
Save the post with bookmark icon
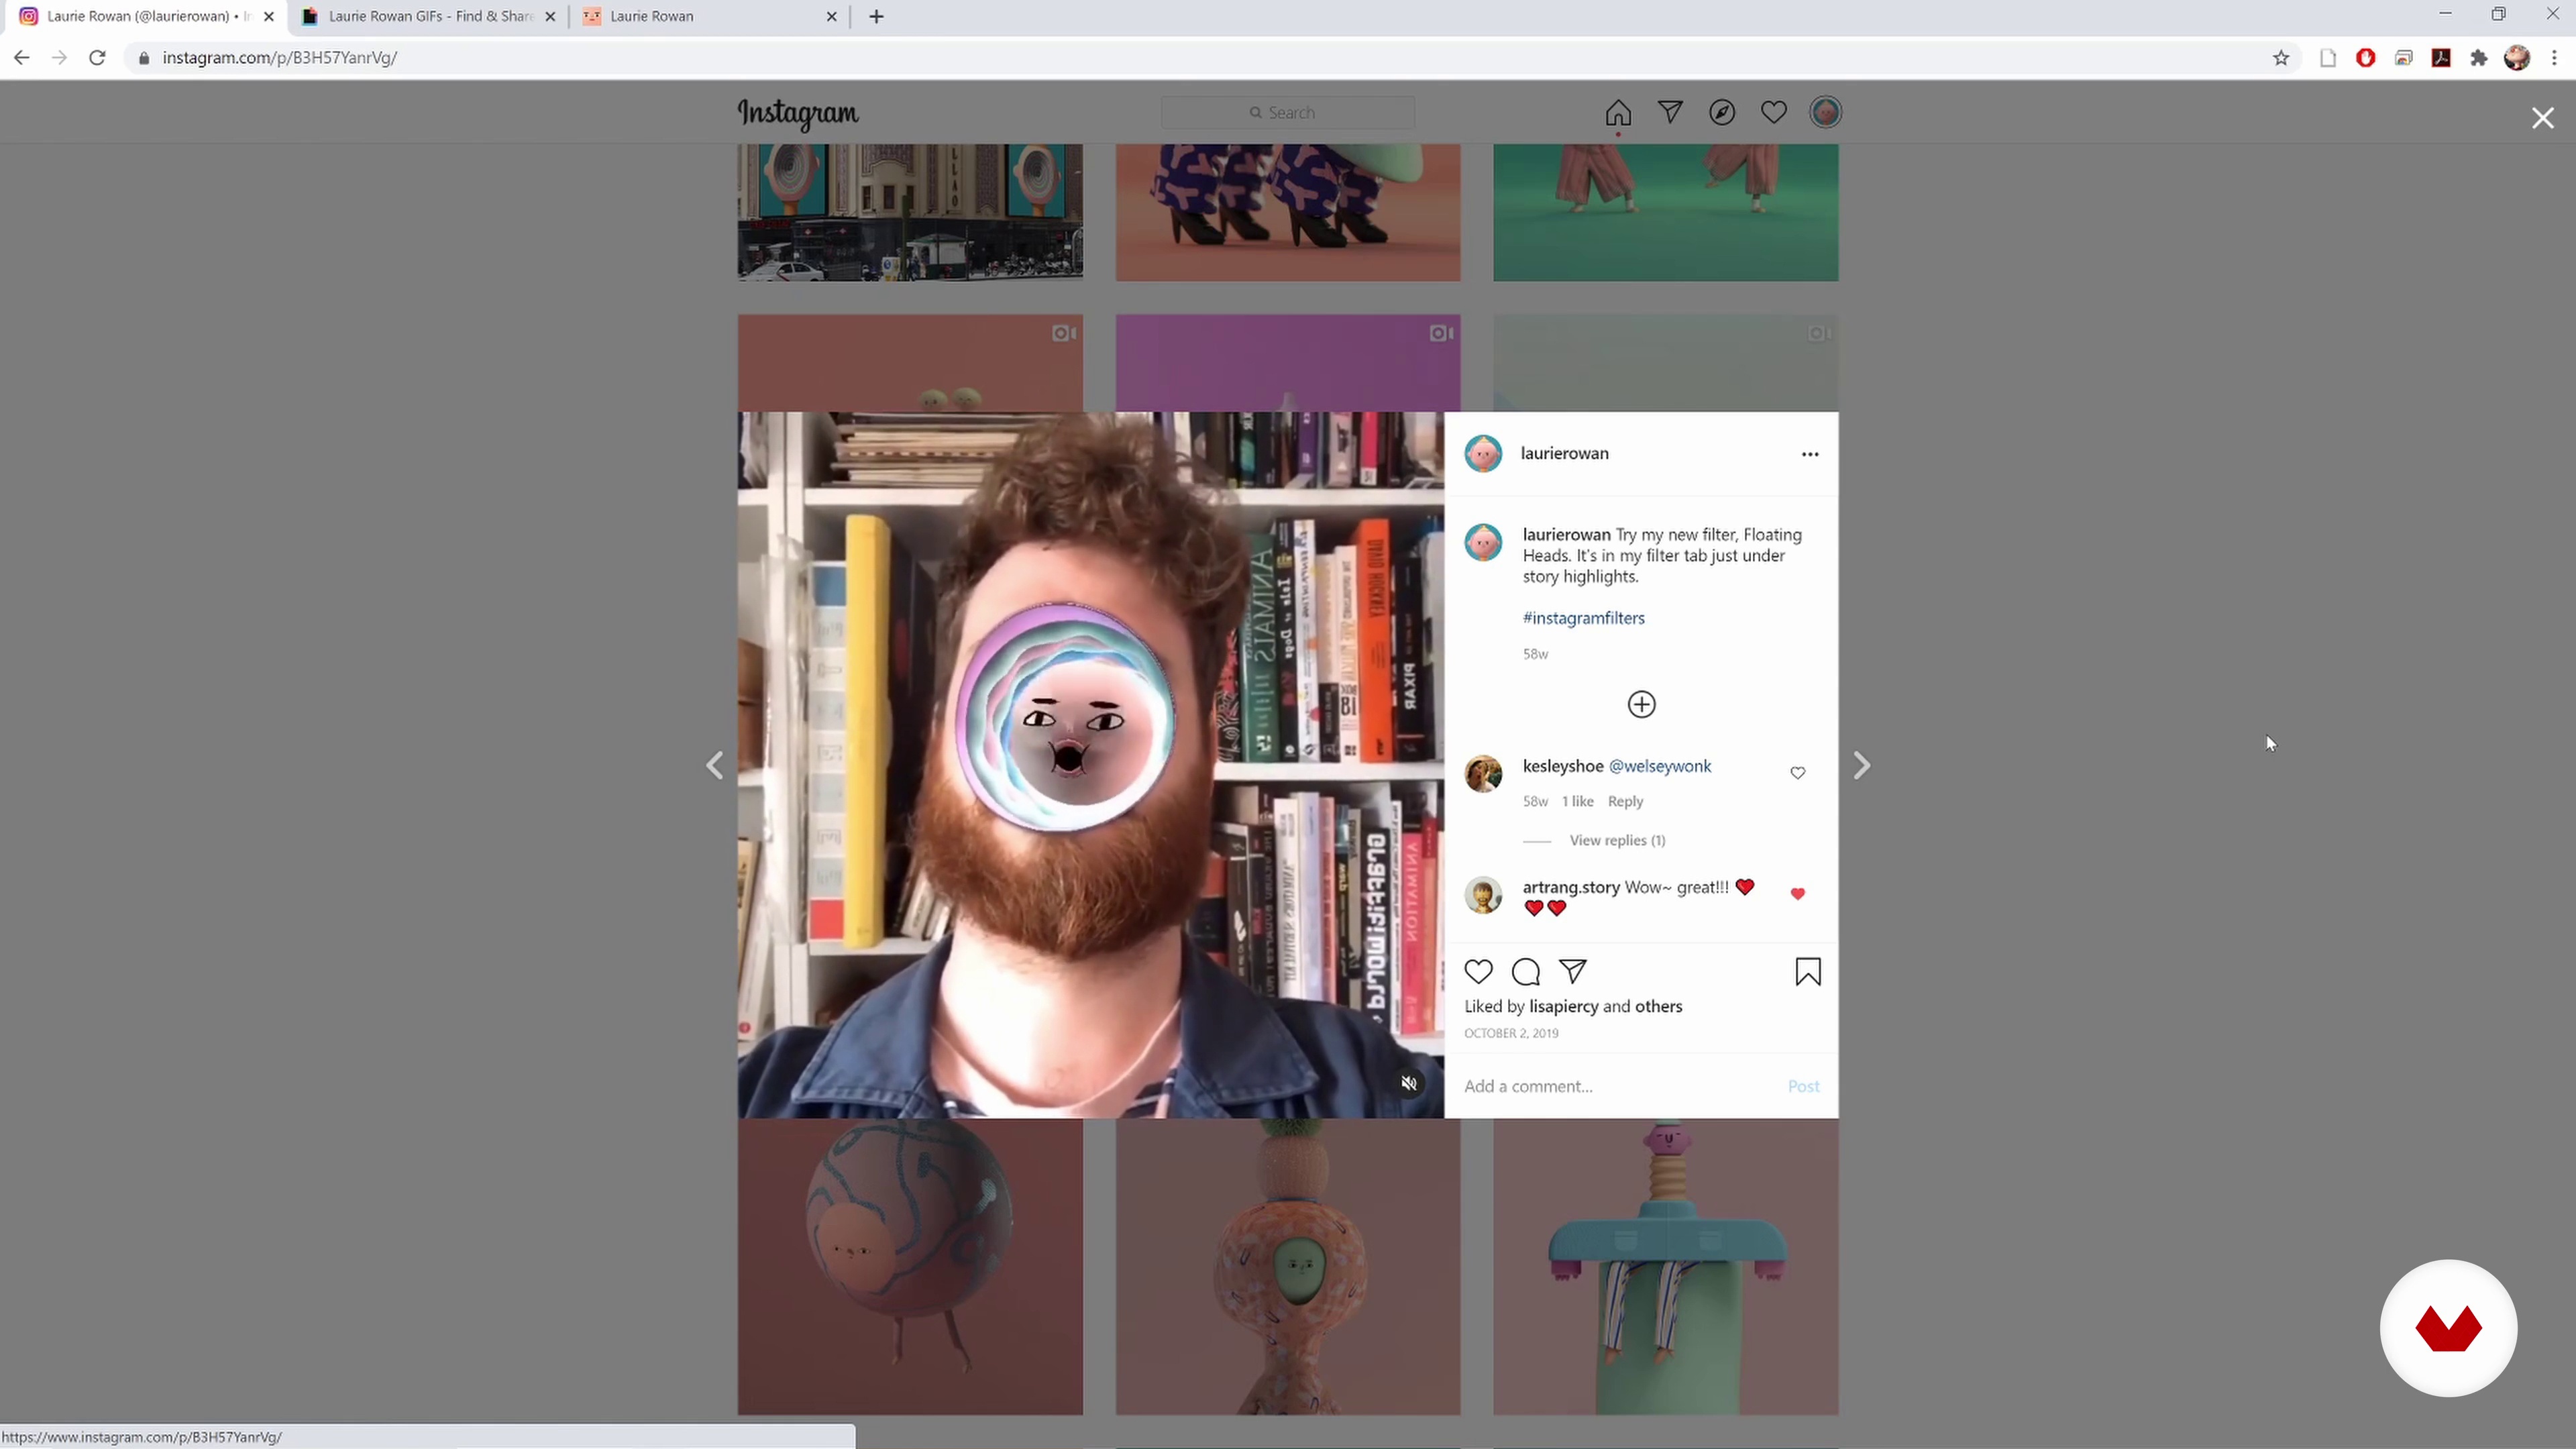point(1808,972)
